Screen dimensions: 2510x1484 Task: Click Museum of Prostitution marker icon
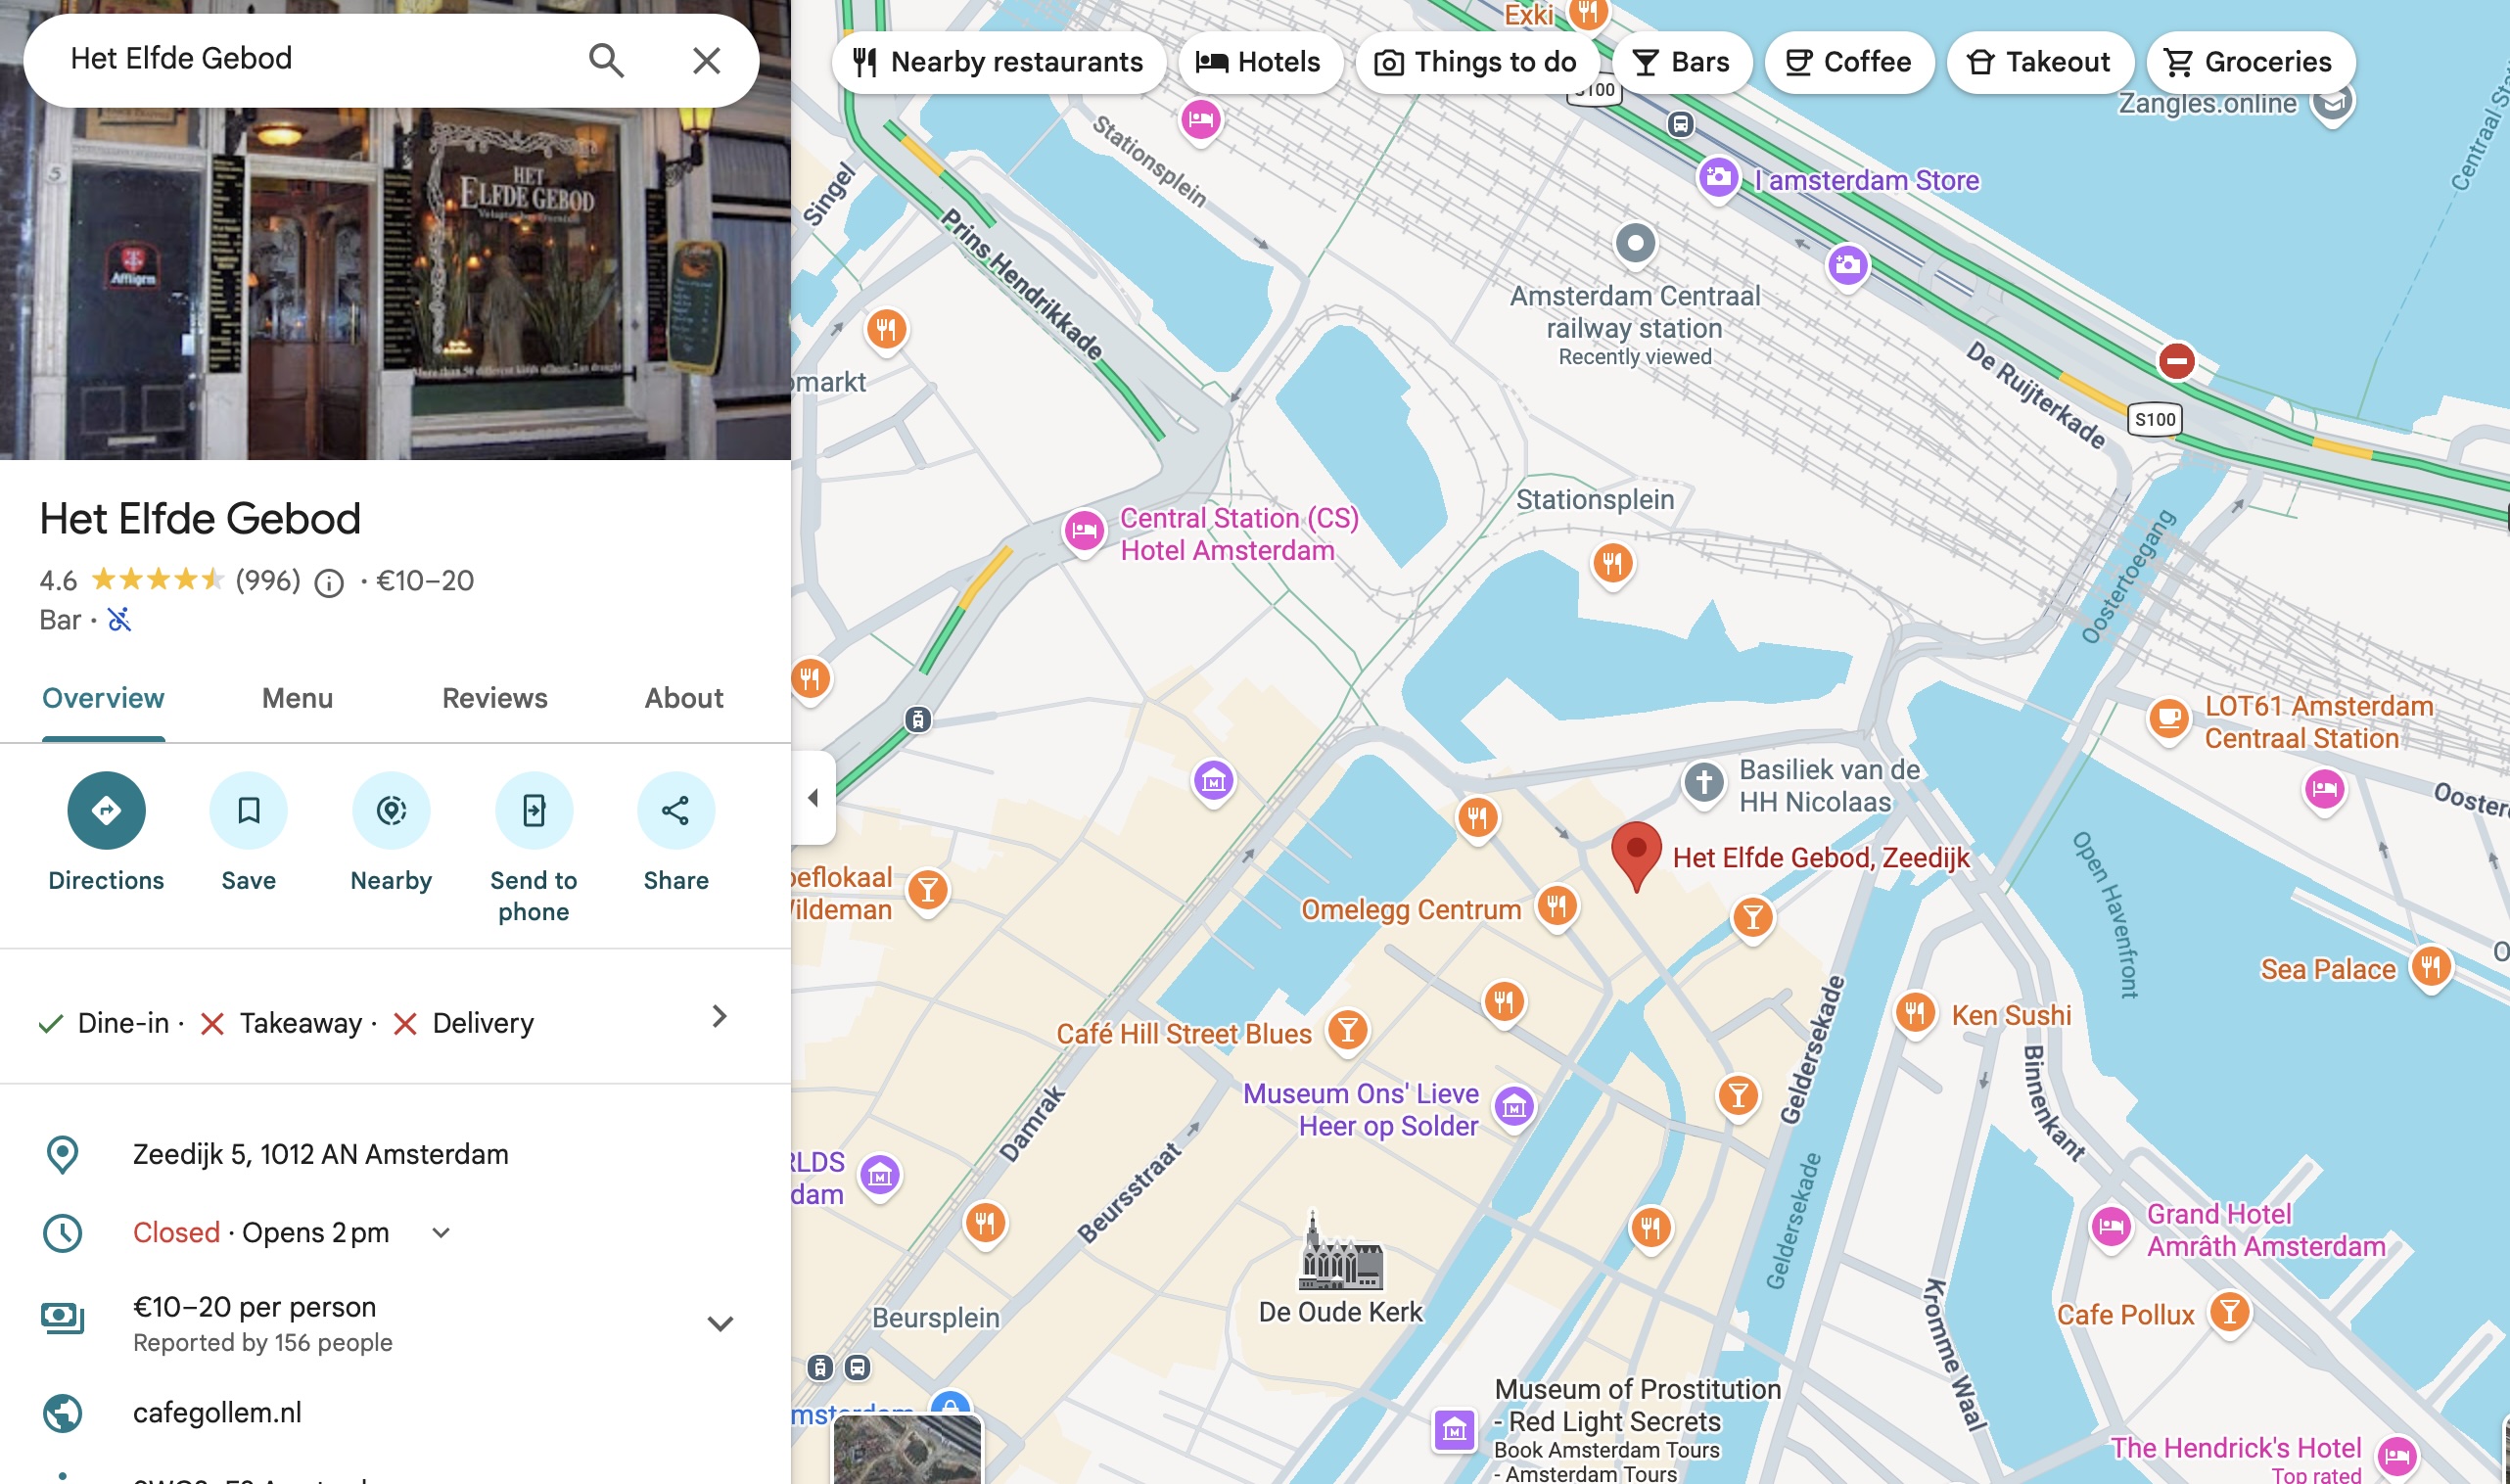[1454, 1430]
